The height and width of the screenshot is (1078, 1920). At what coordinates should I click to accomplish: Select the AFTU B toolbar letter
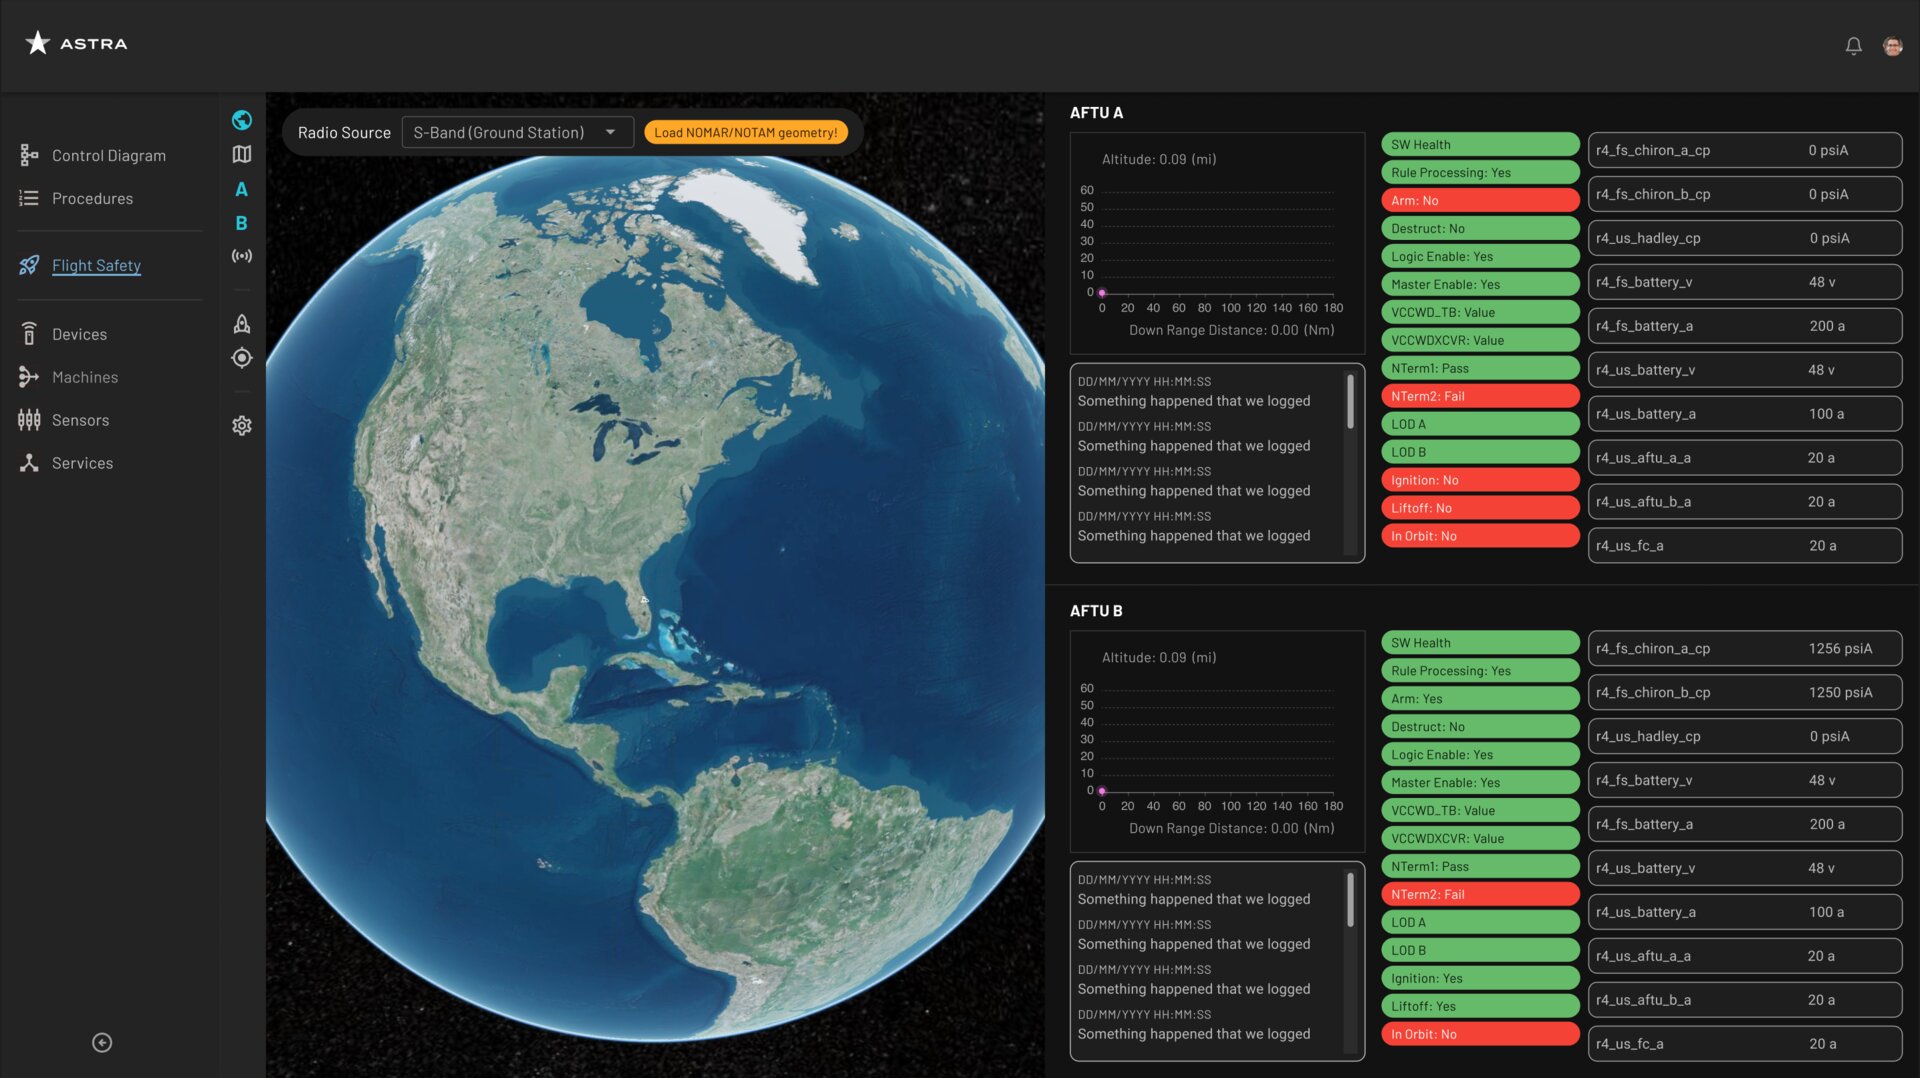[241, 223]
